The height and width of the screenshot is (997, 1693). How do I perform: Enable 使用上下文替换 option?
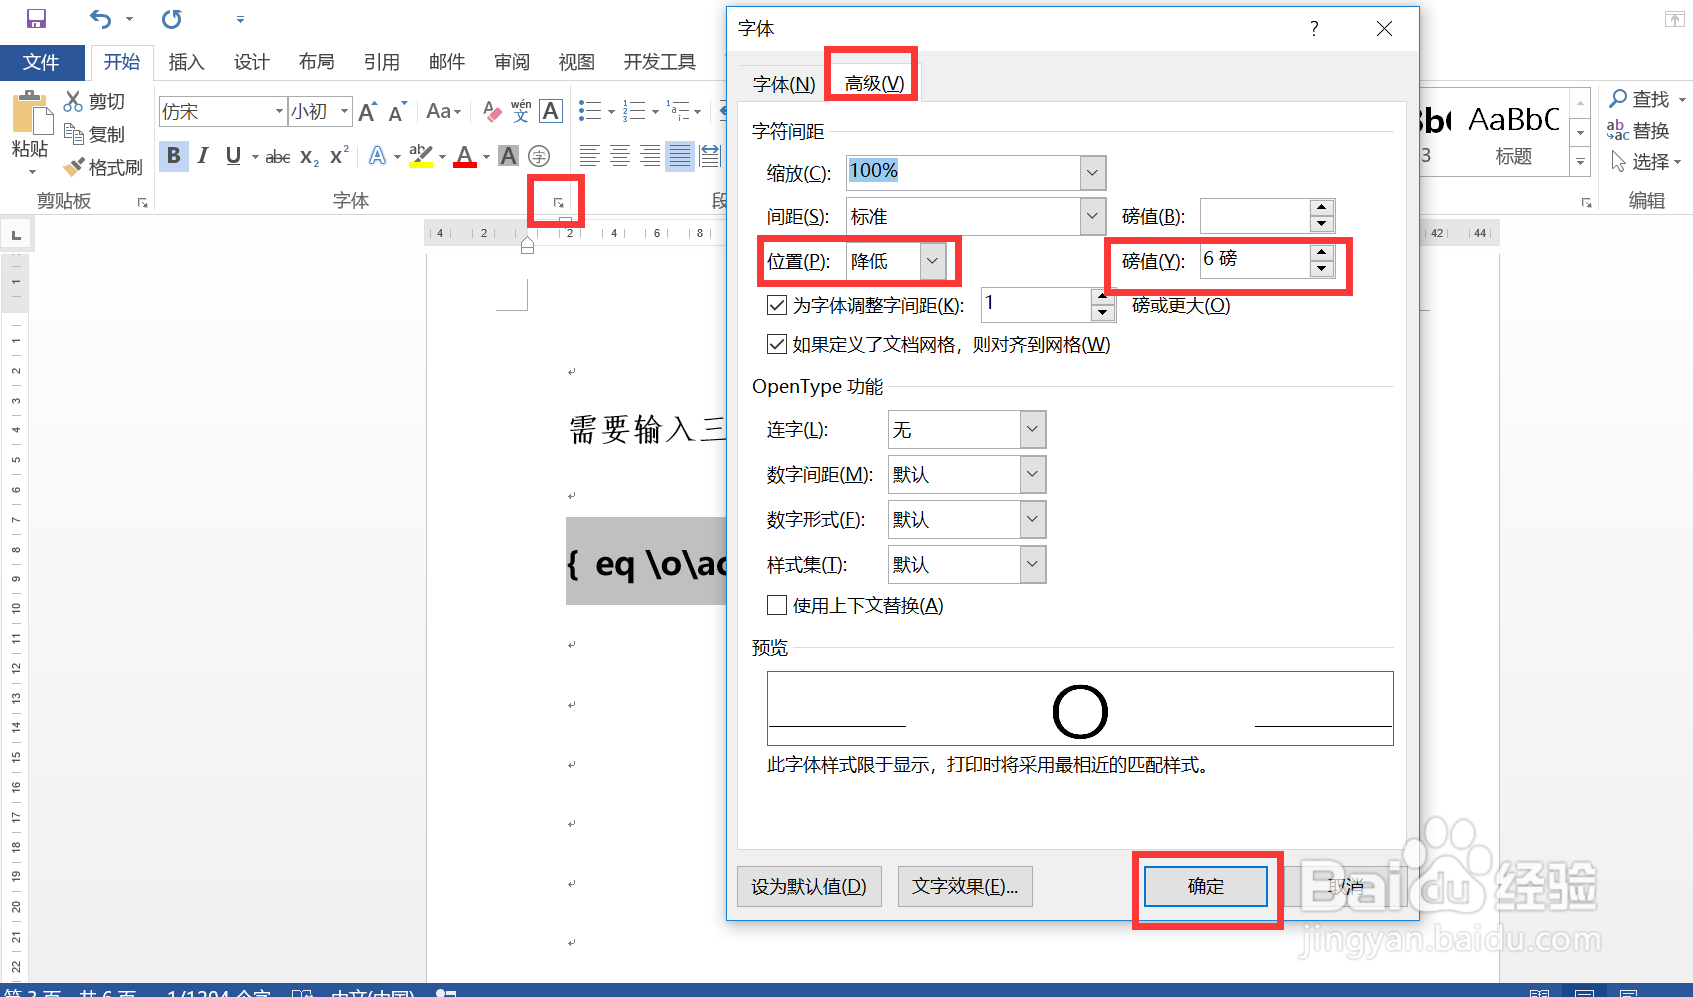coord(777,605)
